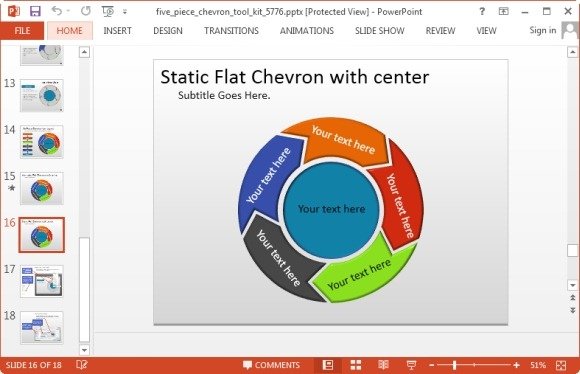Click the Repeat action icon
The width and height of the screenshot is (580, 374).
86,11
